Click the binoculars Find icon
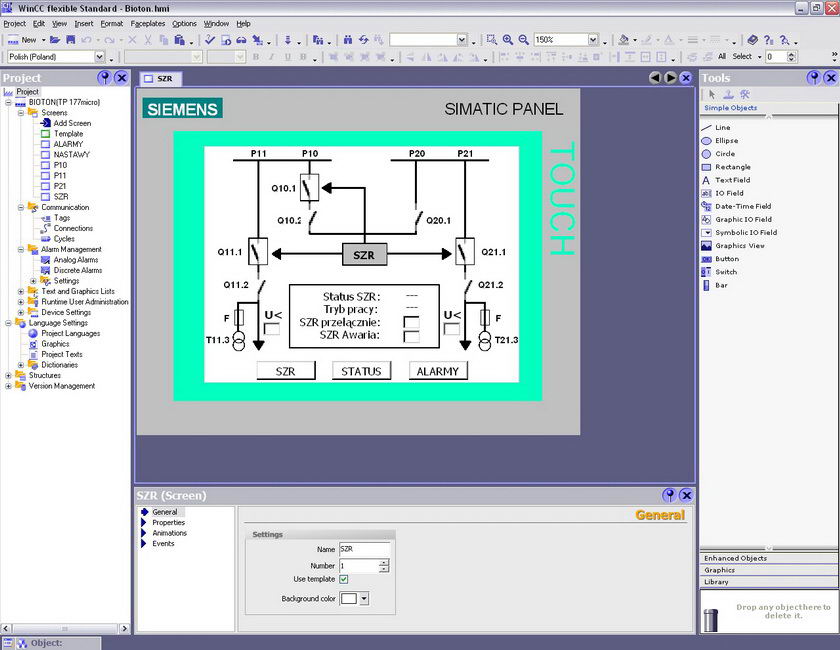 coord(348,40)
